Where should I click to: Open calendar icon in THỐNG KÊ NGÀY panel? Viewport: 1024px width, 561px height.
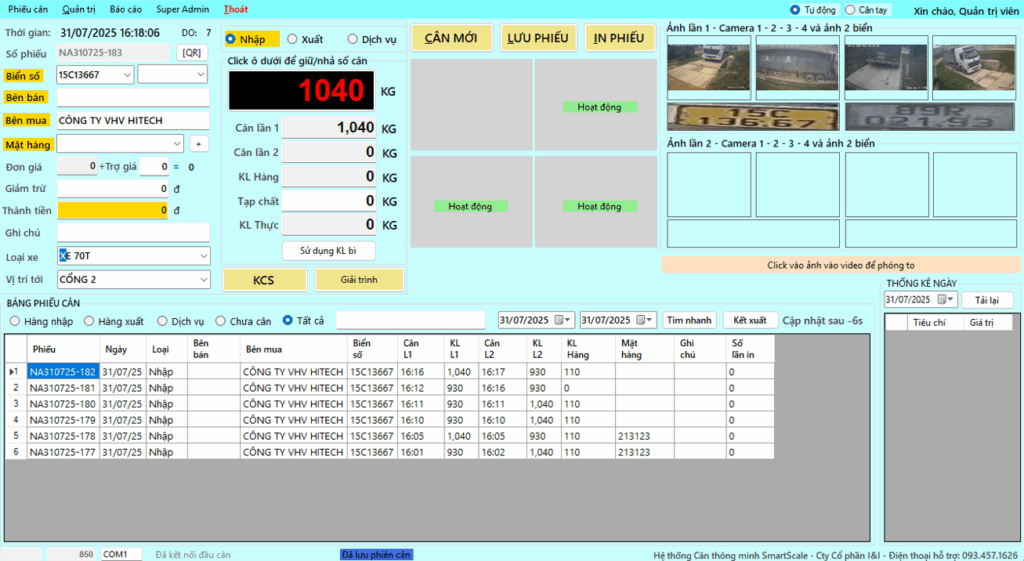pyautogui.click(x=942, y=300)
